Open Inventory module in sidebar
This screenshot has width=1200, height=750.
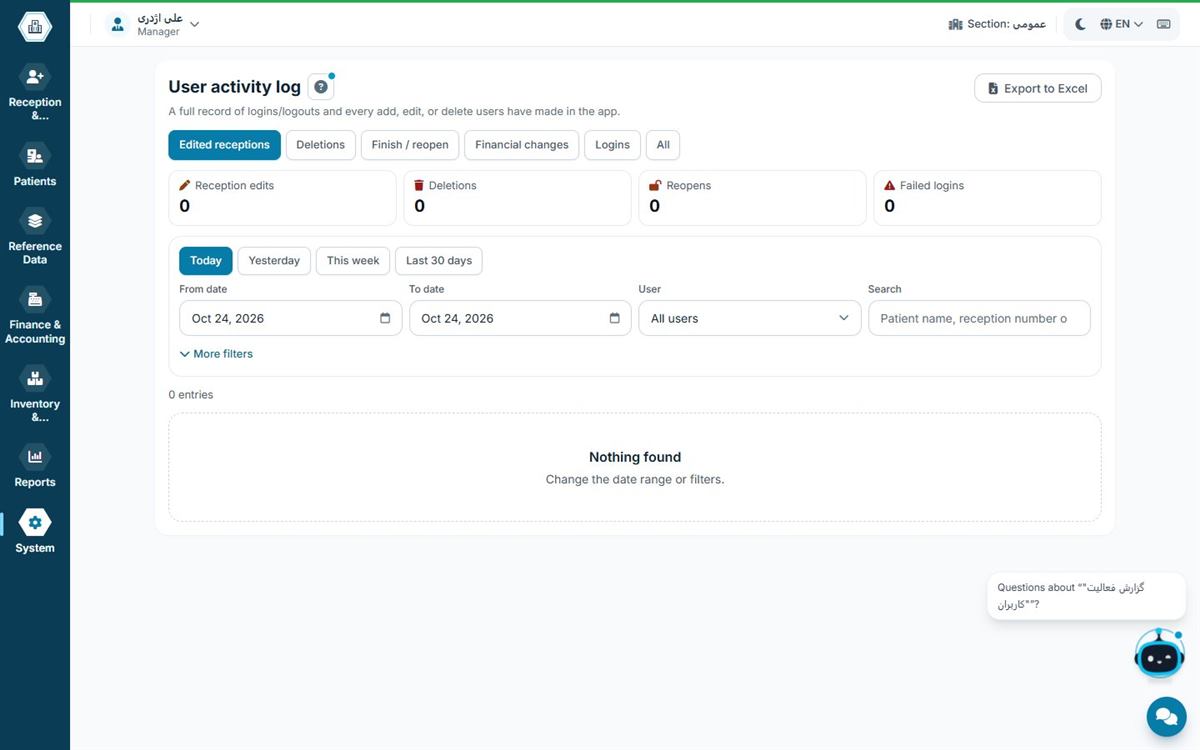pyautogui.click(x=35, y=395)
